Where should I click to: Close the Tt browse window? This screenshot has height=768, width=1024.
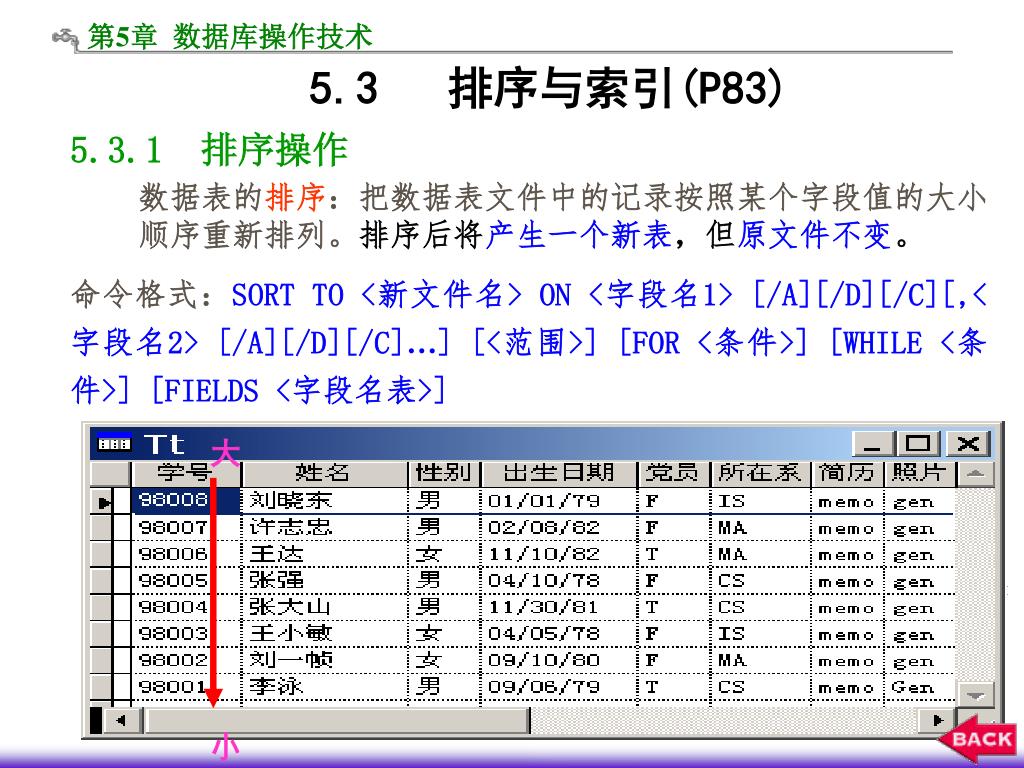(x=968, y=445)
